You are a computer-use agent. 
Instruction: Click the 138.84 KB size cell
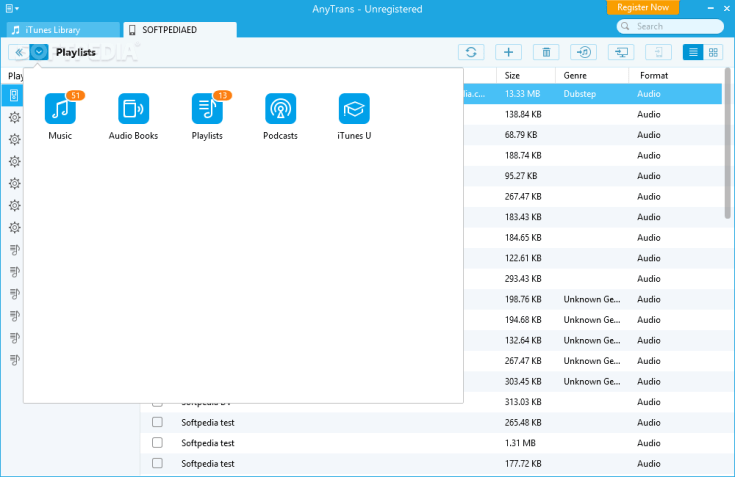pos(523,114)
